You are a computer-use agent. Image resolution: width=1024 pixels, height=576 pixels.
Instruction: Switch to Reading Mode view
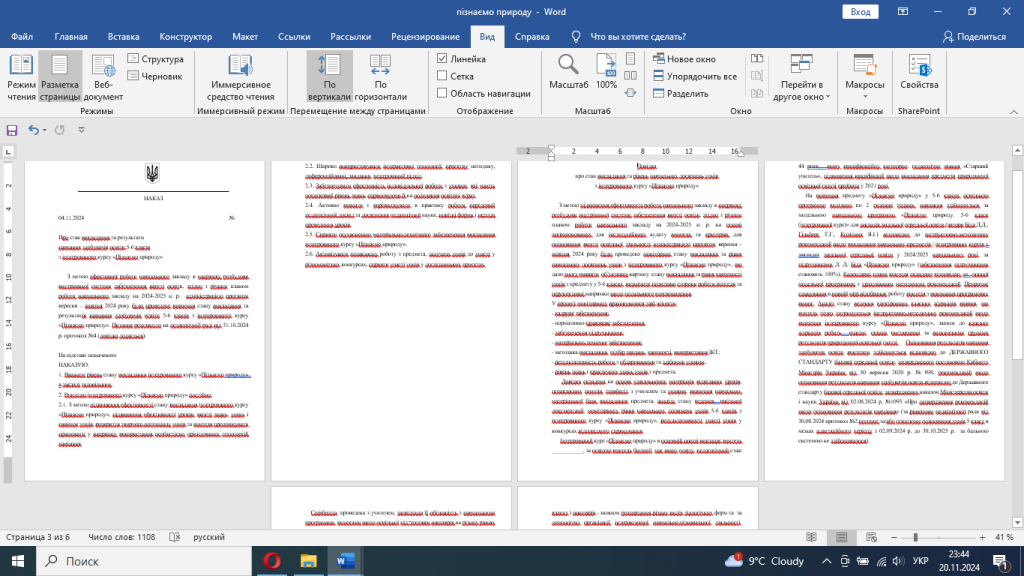point(22,77)
